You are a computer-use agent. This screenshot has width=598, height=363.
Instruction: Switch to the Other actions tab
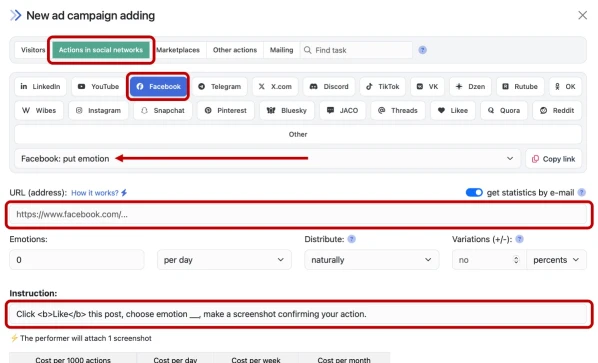point(235,50)
